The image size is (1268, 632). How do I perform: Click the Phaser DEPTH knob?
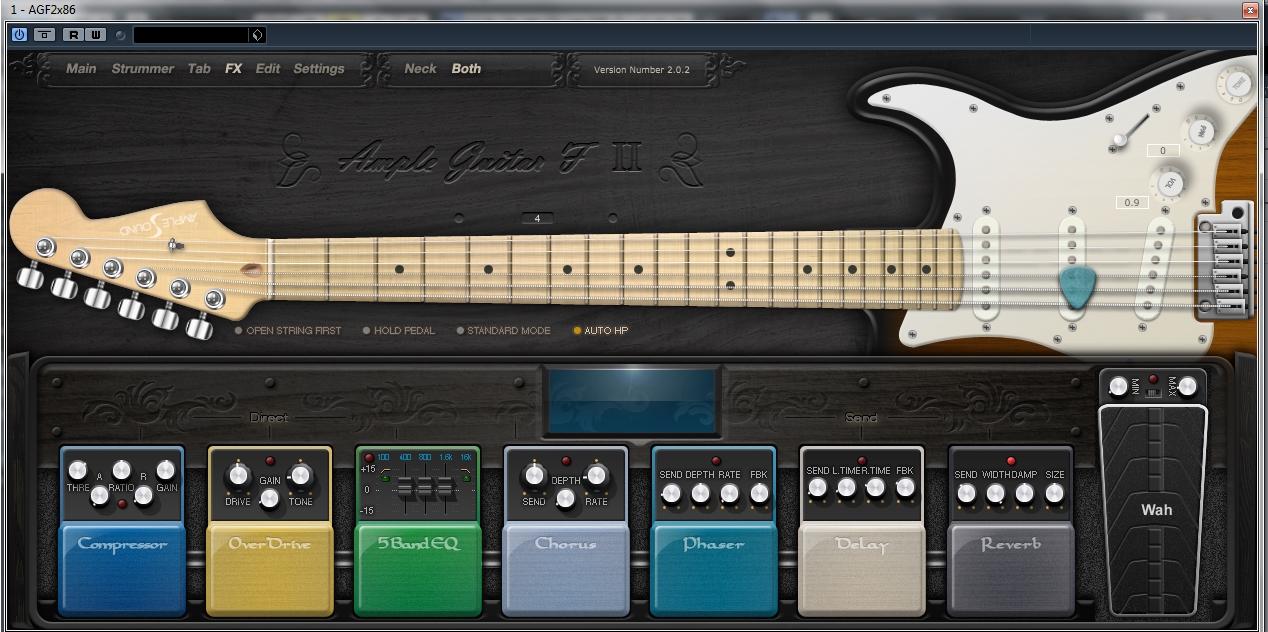coord(700,492)
